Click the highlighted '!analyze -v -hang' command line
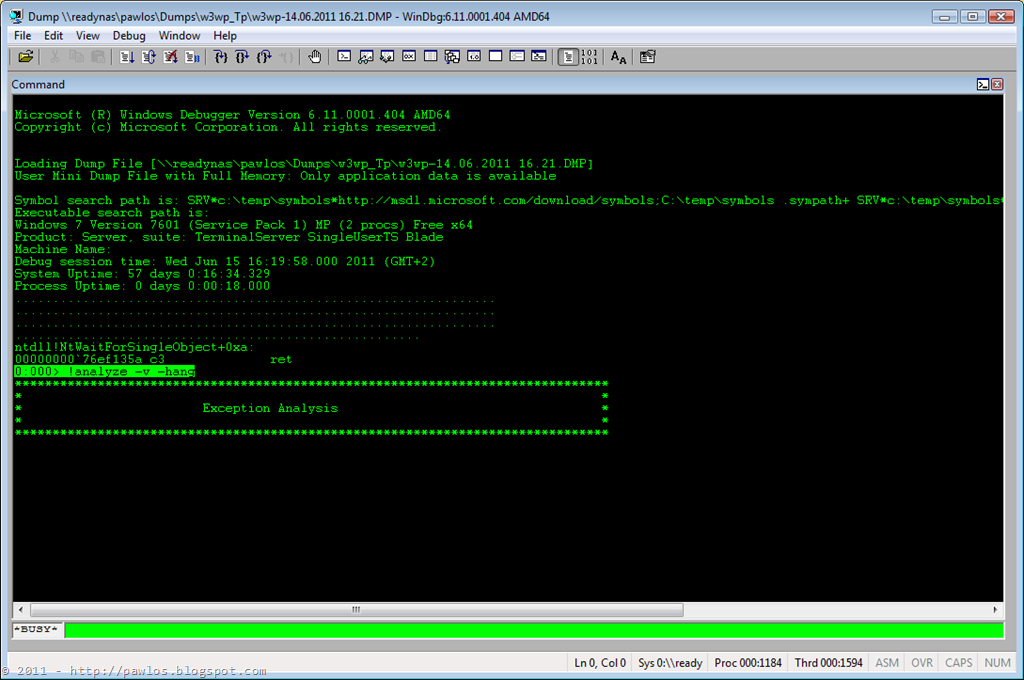Image resolution: width=1024 pixels, height=680 pixels. 104,371
